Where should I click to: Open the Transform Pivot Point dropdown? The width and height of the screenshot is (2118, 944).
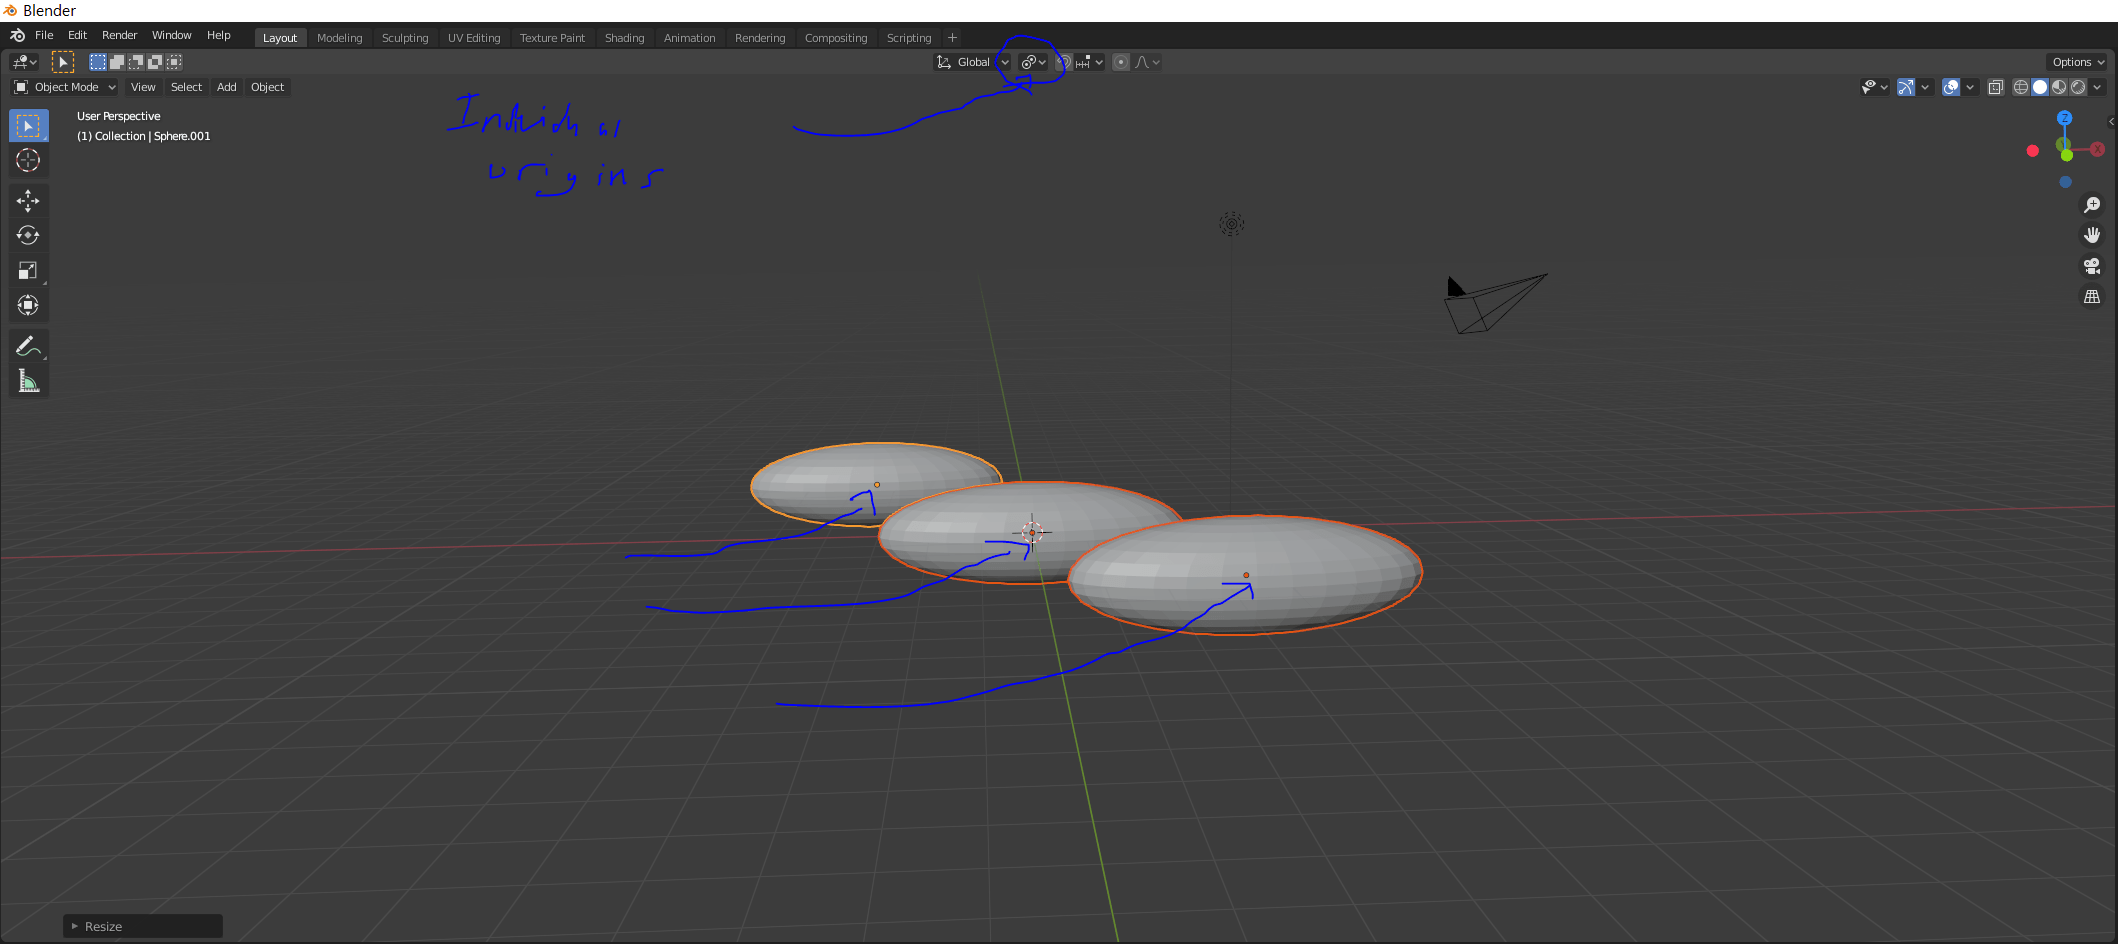1033,61
